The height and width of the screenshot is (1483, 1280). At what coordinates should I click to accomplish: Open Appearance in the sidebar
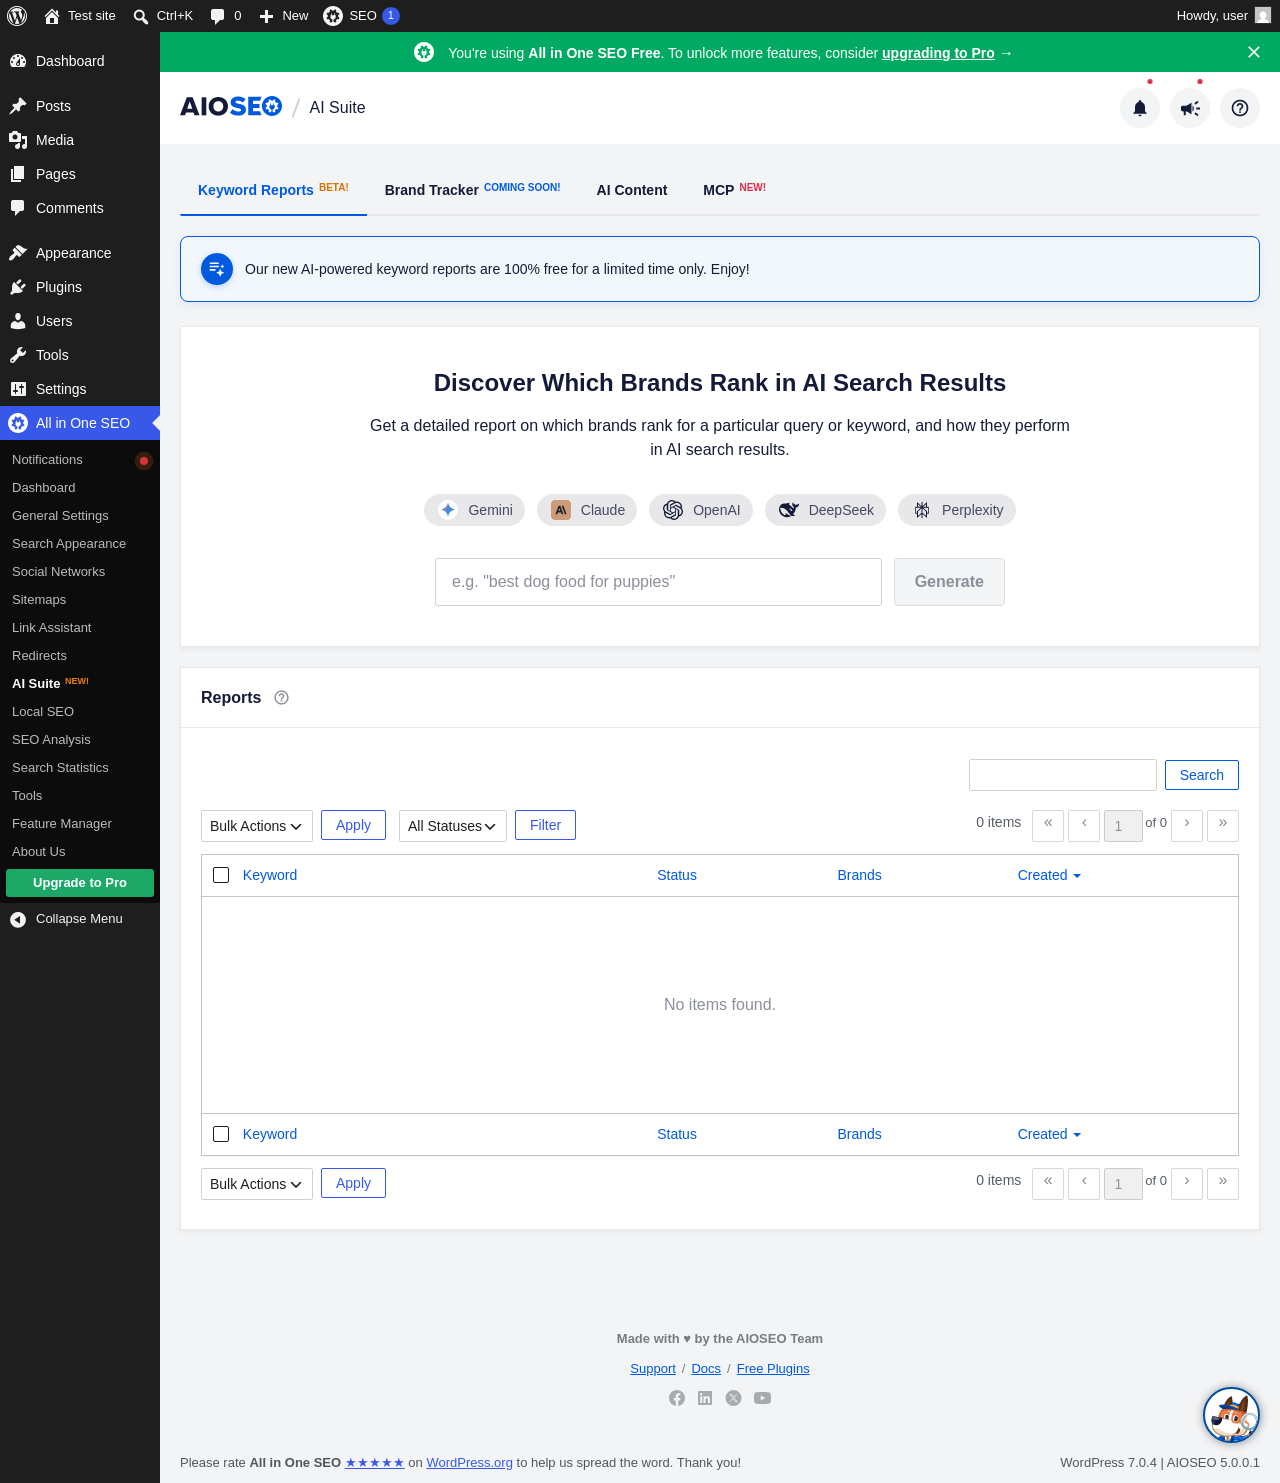[x=80, y=253]
